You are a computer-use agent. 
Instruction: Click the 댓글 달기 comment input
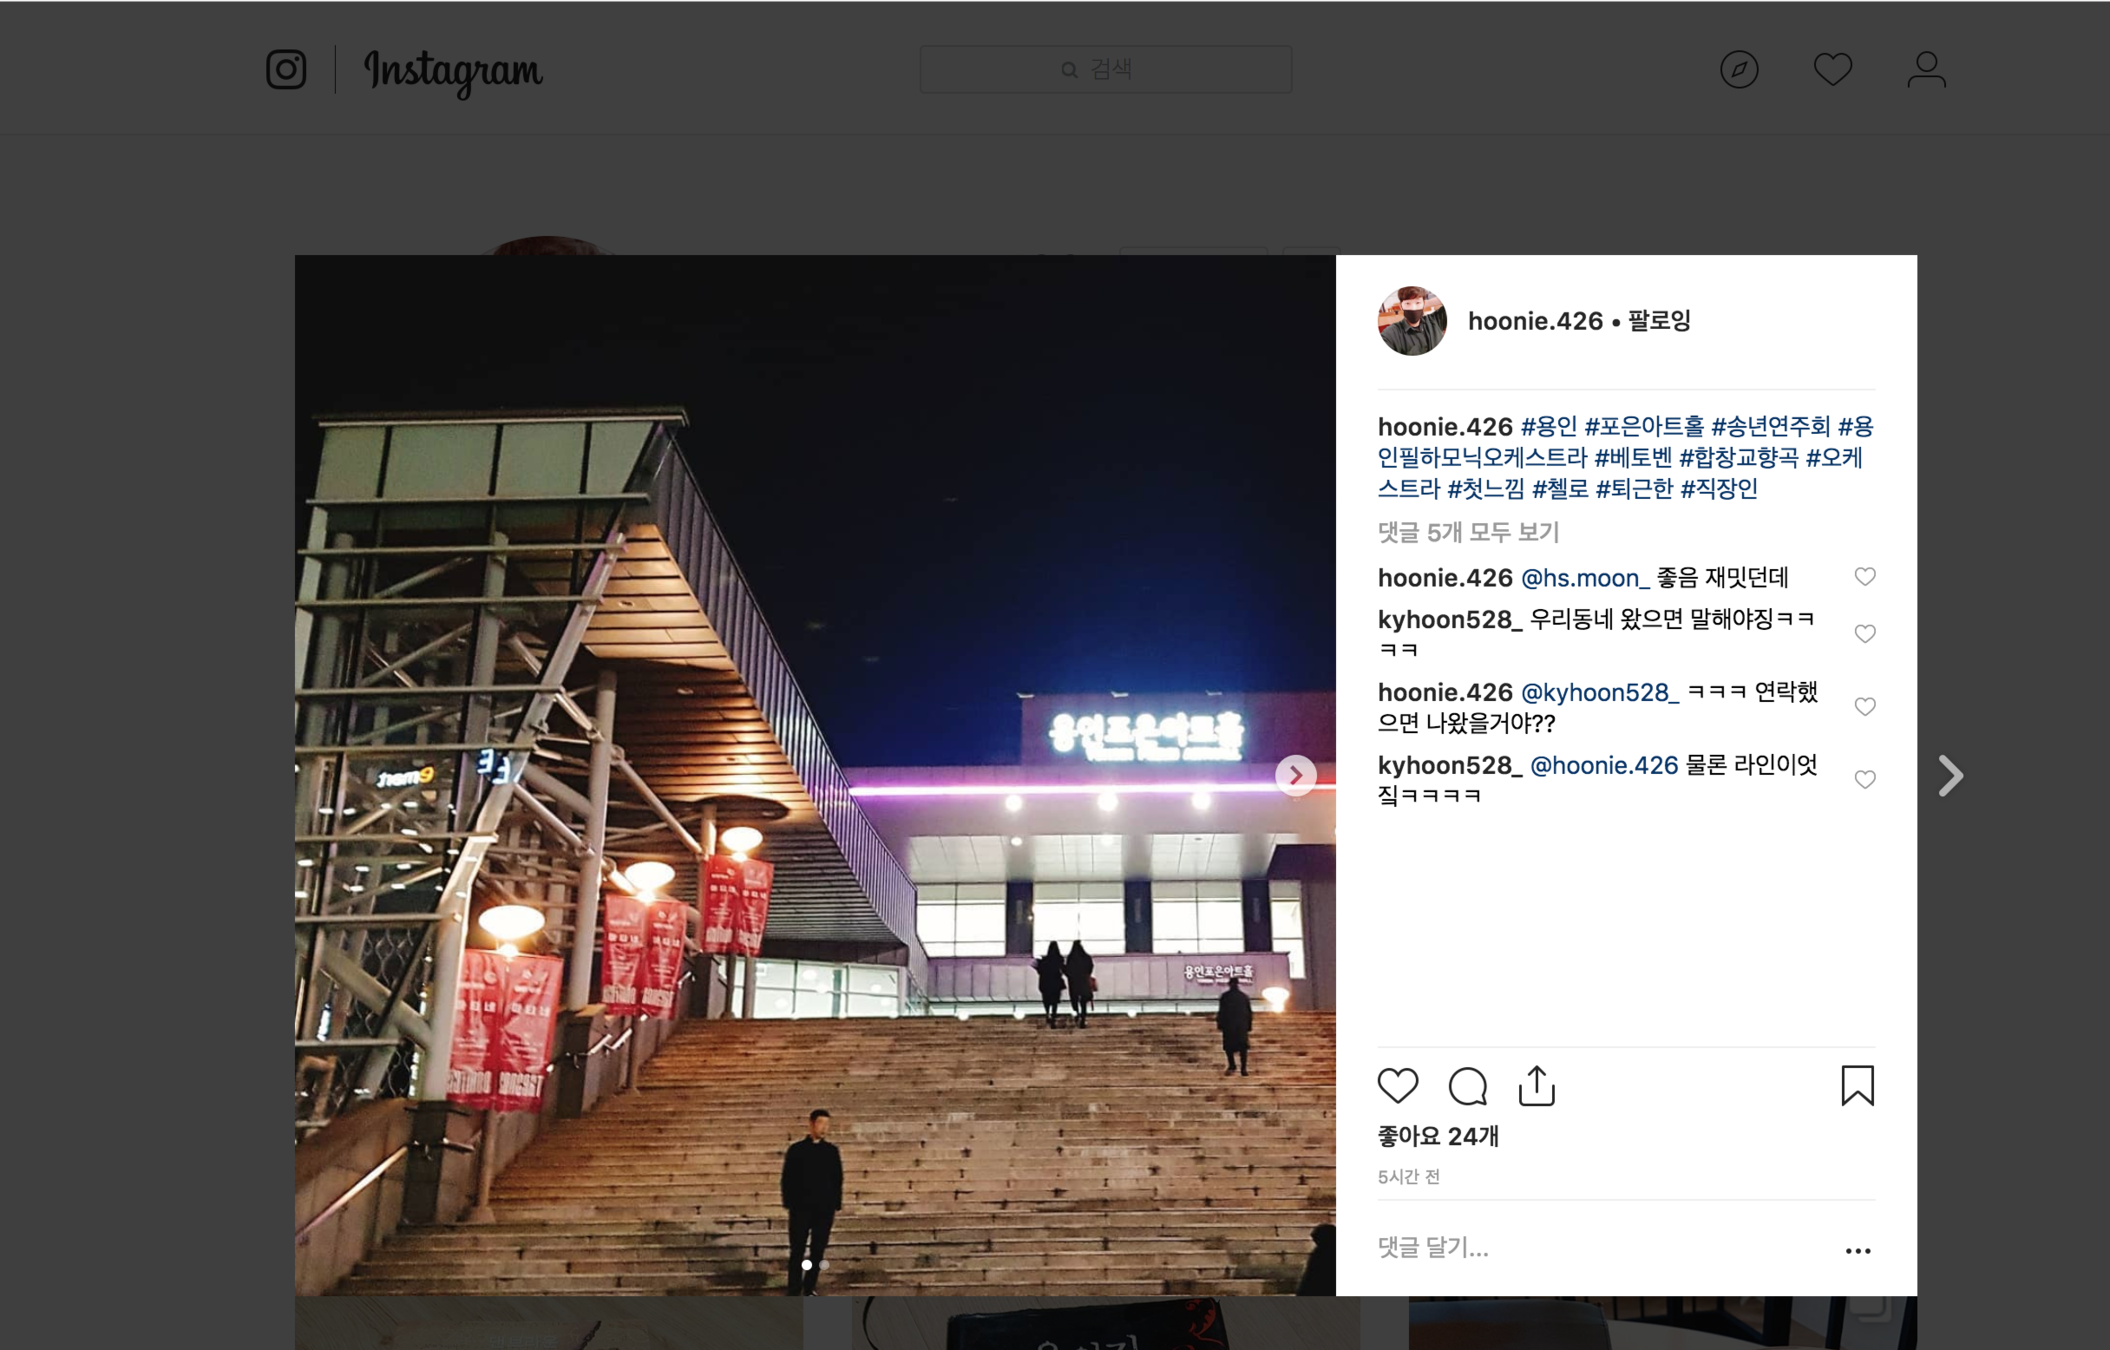(1600, 1248)
